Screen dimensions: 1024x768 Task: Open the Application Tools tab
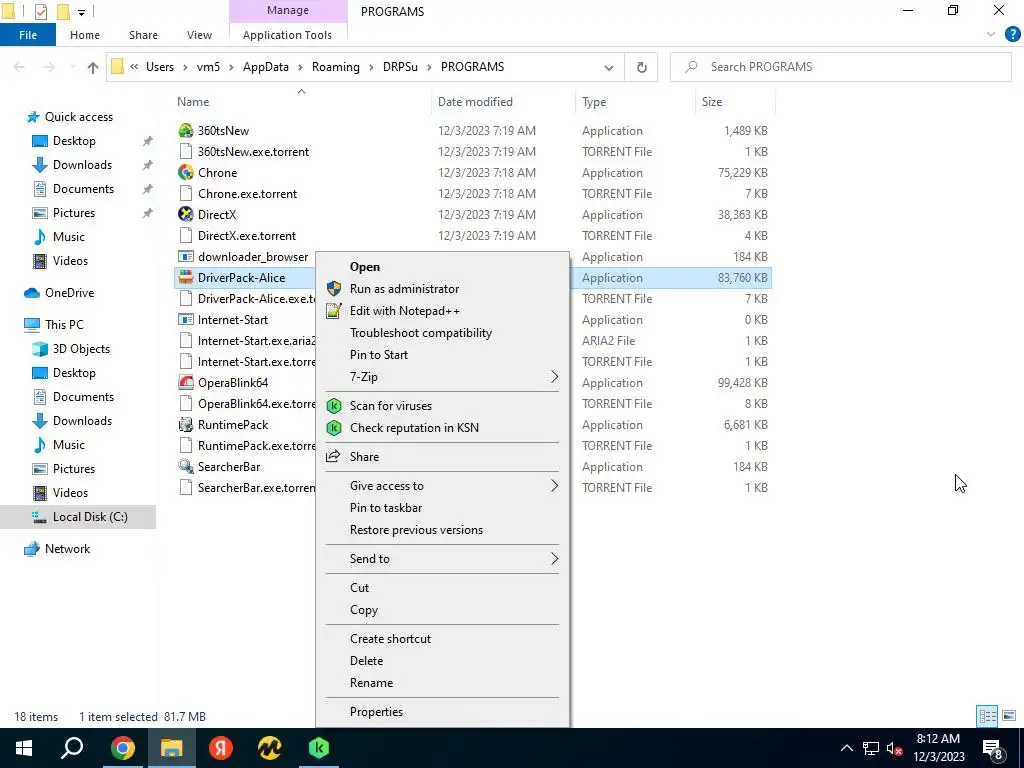tap(287, 35)
